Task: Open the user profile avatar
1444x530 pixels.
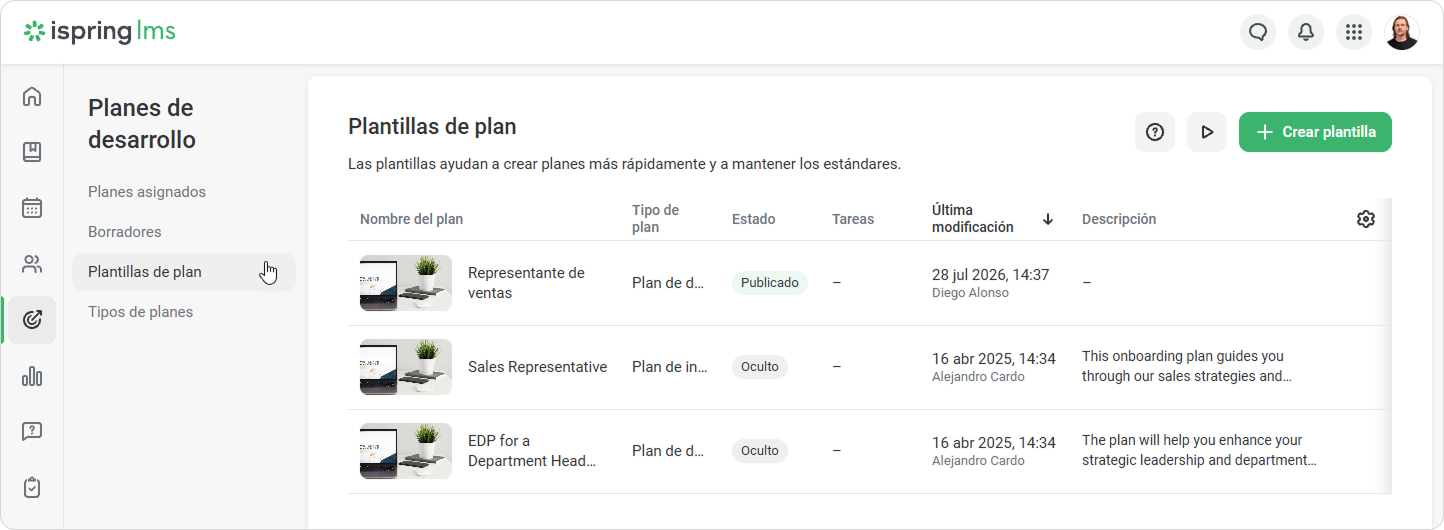Action: point(1402,32)
